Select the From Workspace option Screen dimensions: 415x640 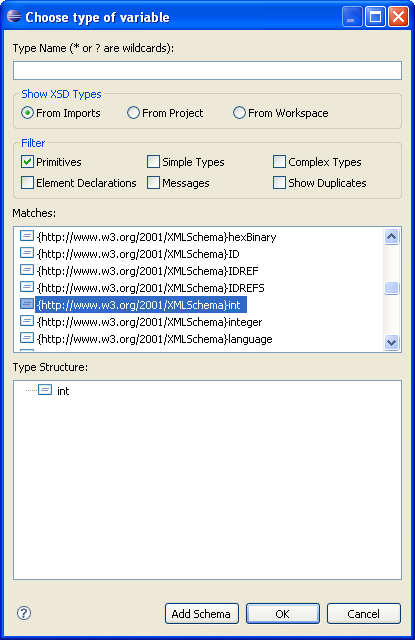point(239,113)
